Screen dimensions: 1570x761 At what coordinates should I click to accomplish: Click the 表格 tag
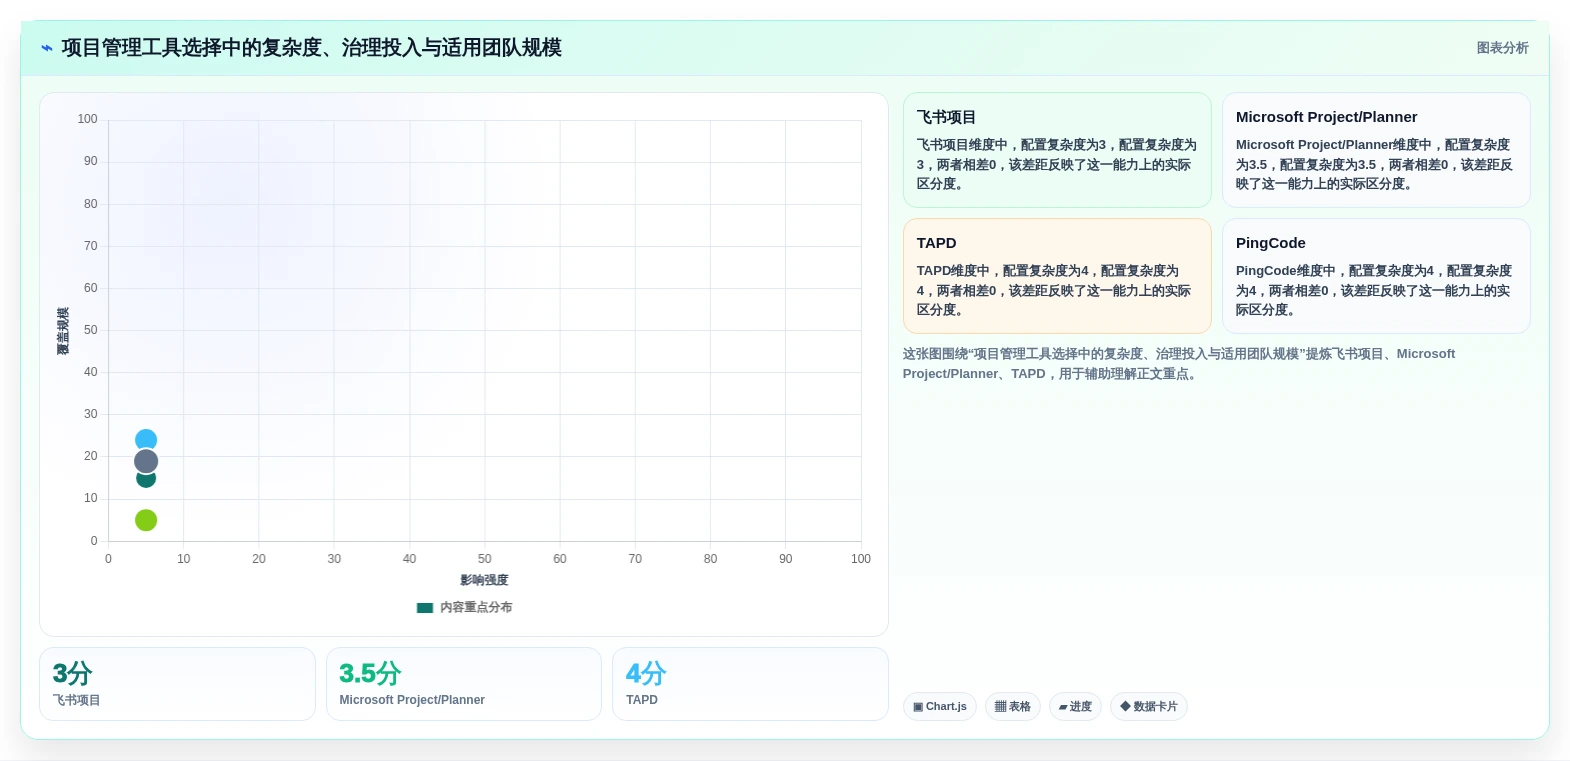[1013, 707]
